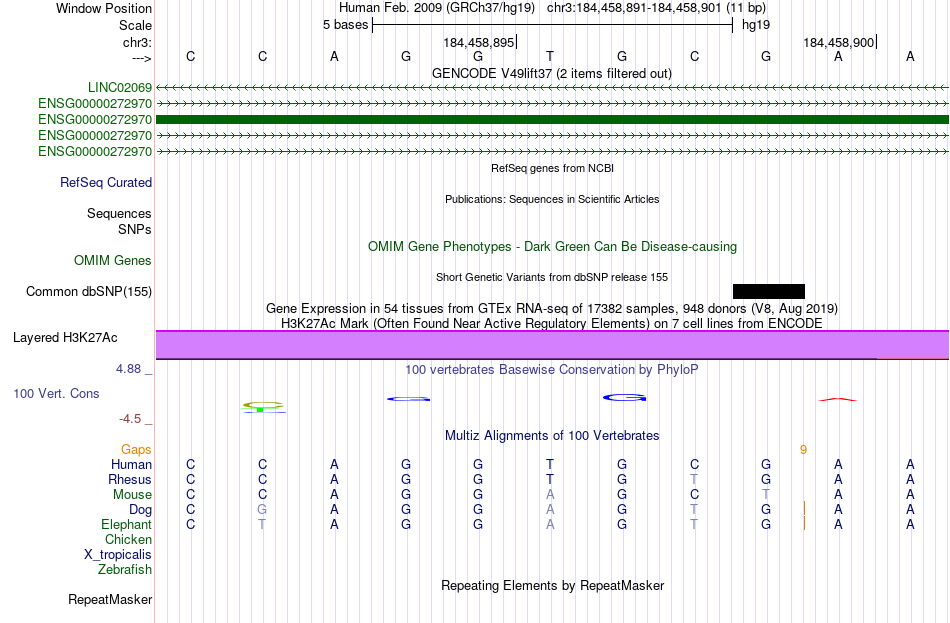Click the chr3: base position label
Viewport: 950px width, 623px height.
pos(137,42)
